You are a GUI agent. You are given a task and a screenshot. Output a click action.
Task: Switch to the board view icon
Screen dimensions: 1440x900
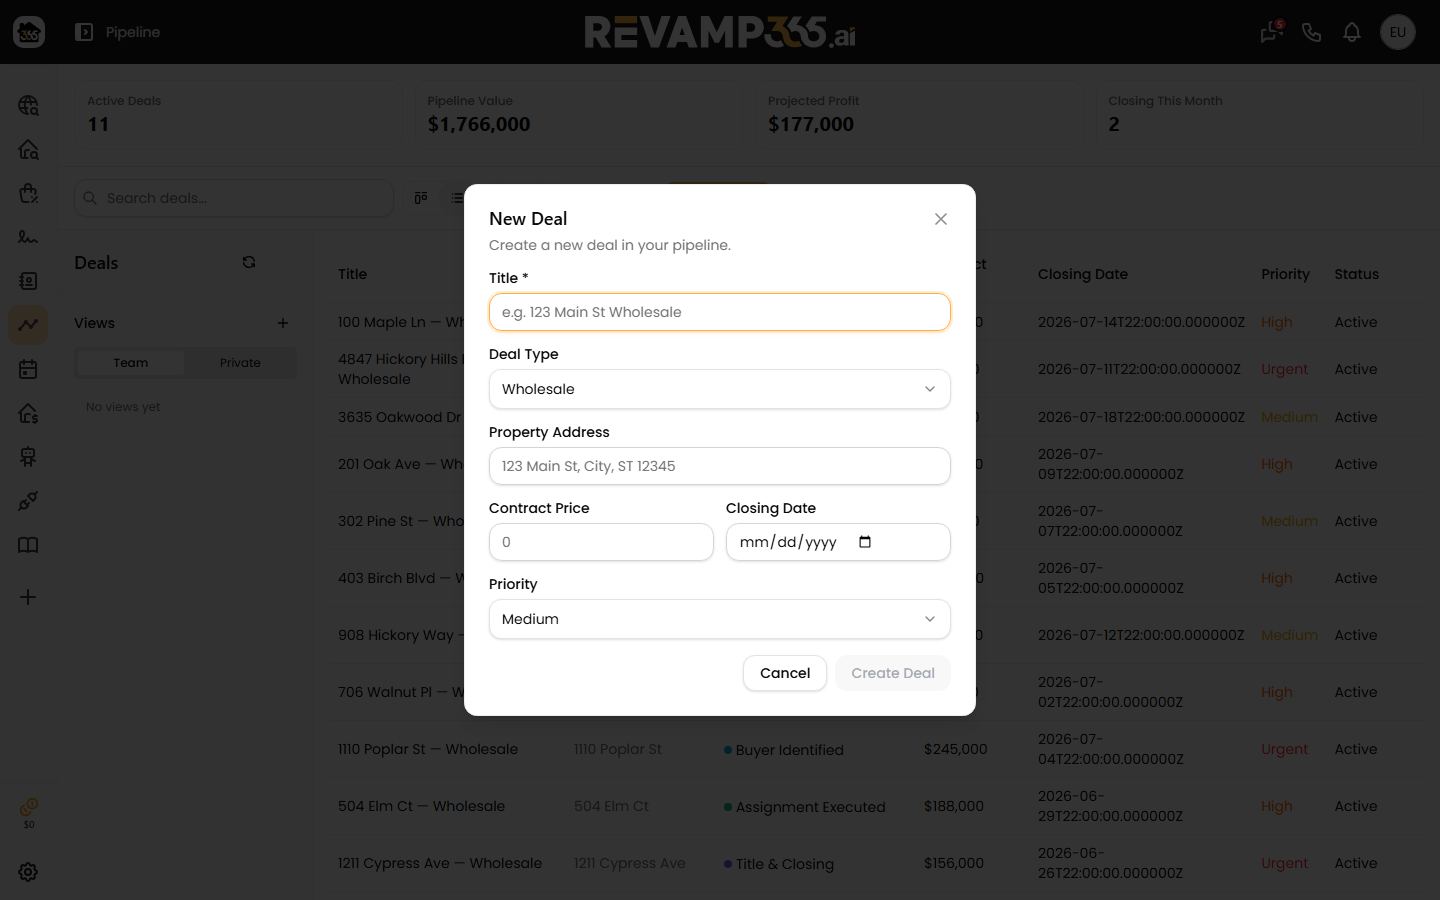pyautogui.click(x=421, y=198)
